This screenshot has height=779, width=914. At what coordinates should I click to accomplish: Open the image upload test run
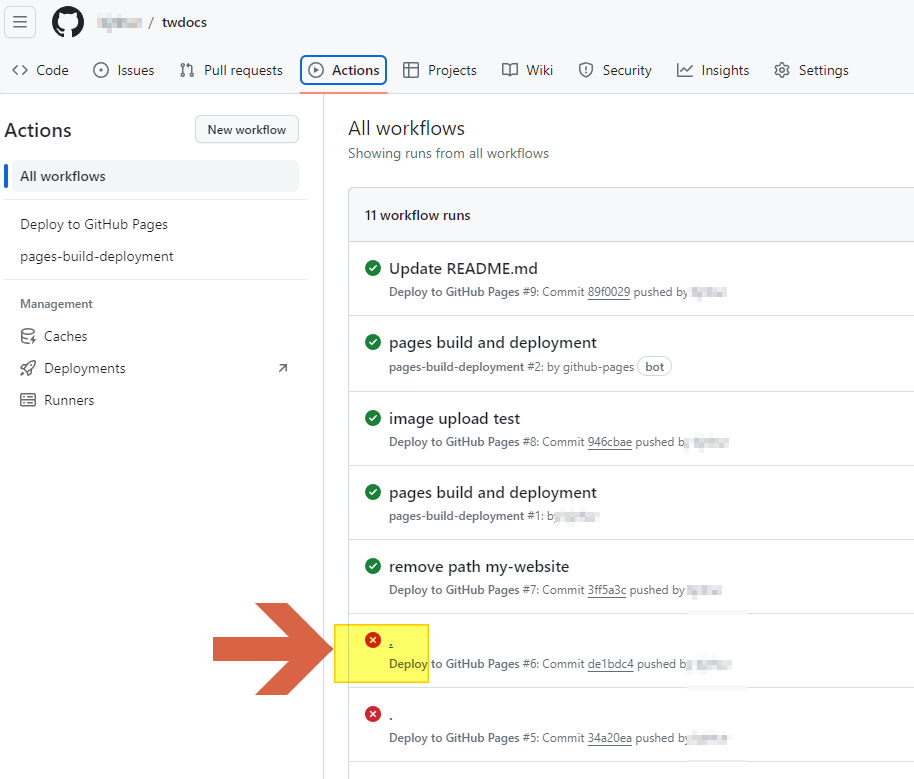(454, 419)
